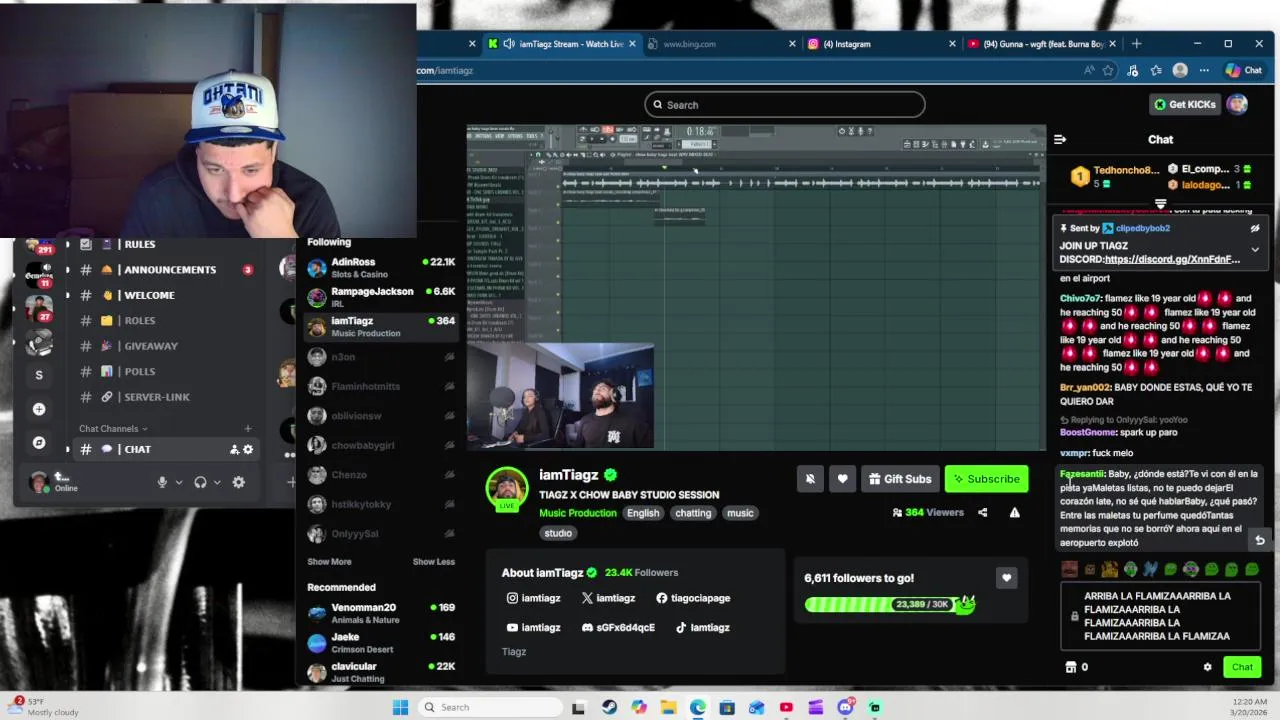Turn off notifications bell for iamTiagz

point(810,479)
